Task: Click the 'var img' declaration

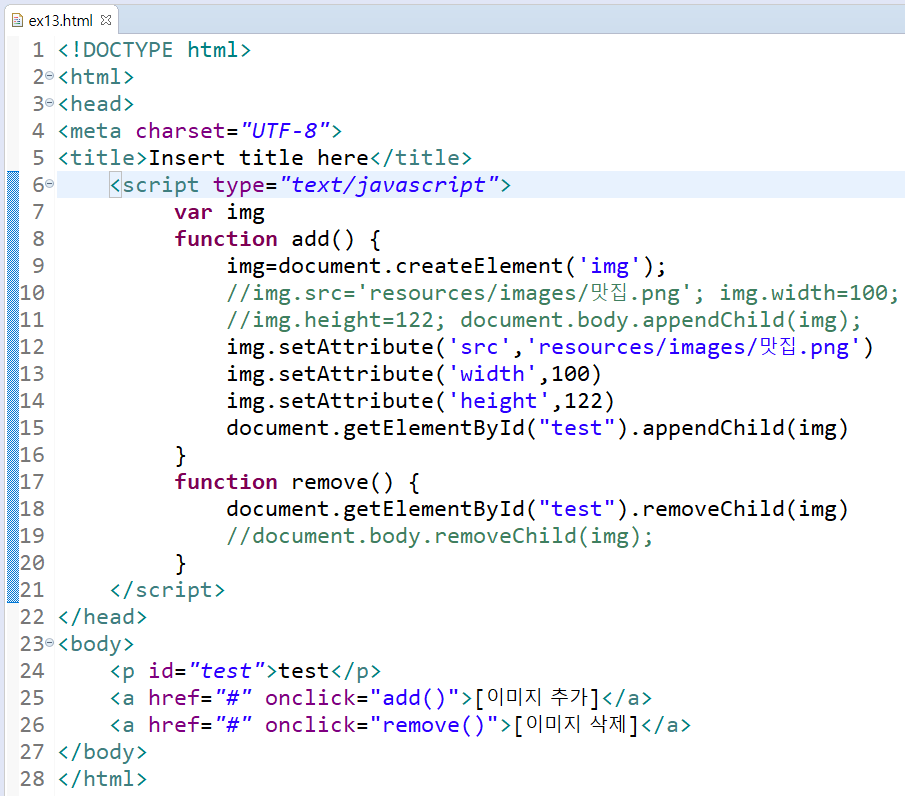Action: [220, 212]
